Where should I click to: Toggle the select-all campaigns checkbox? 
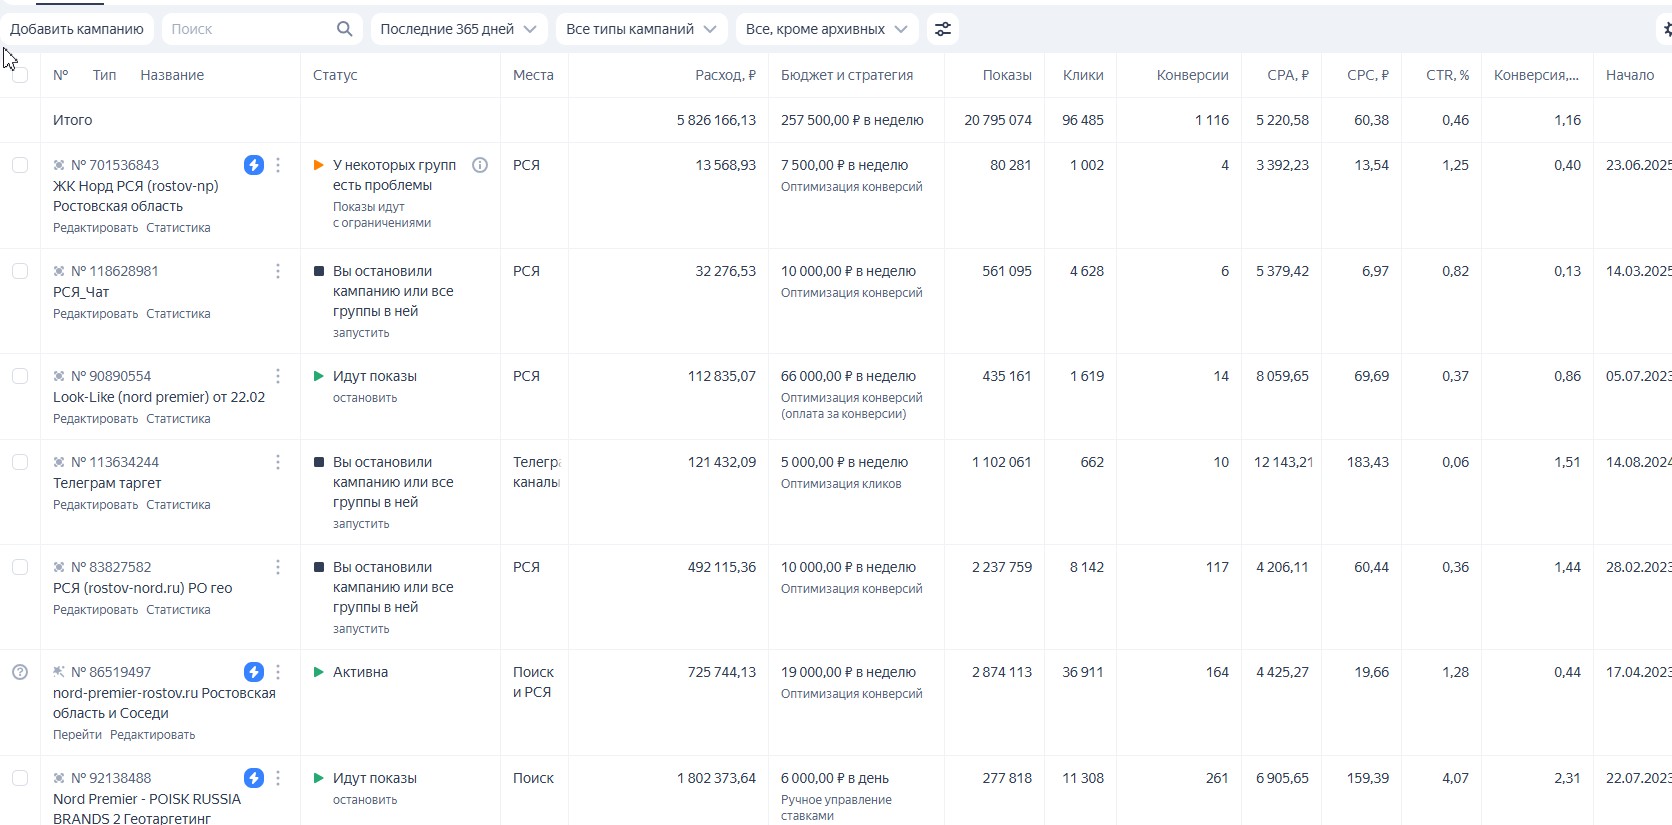20,75
